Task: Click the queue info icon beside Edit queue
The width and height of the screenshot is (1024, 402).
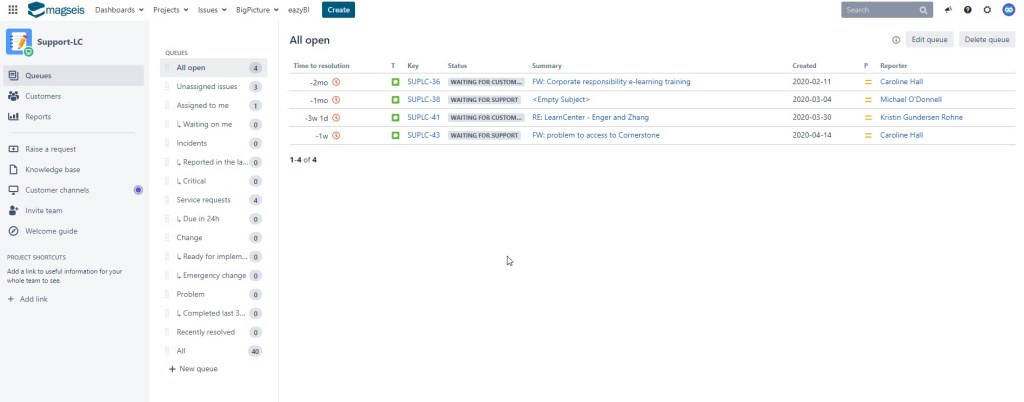Action: point(895,40)
